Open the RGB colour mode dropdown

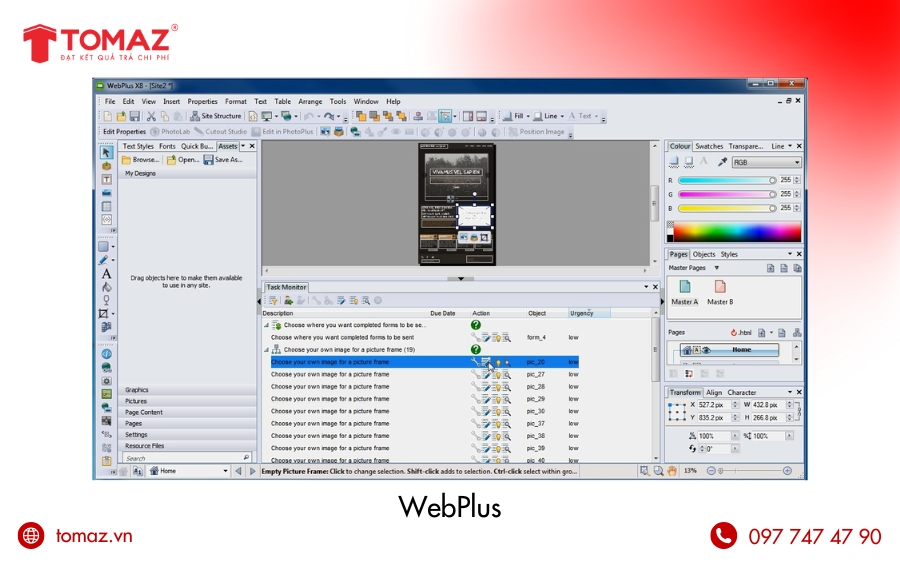coord(797,162)
